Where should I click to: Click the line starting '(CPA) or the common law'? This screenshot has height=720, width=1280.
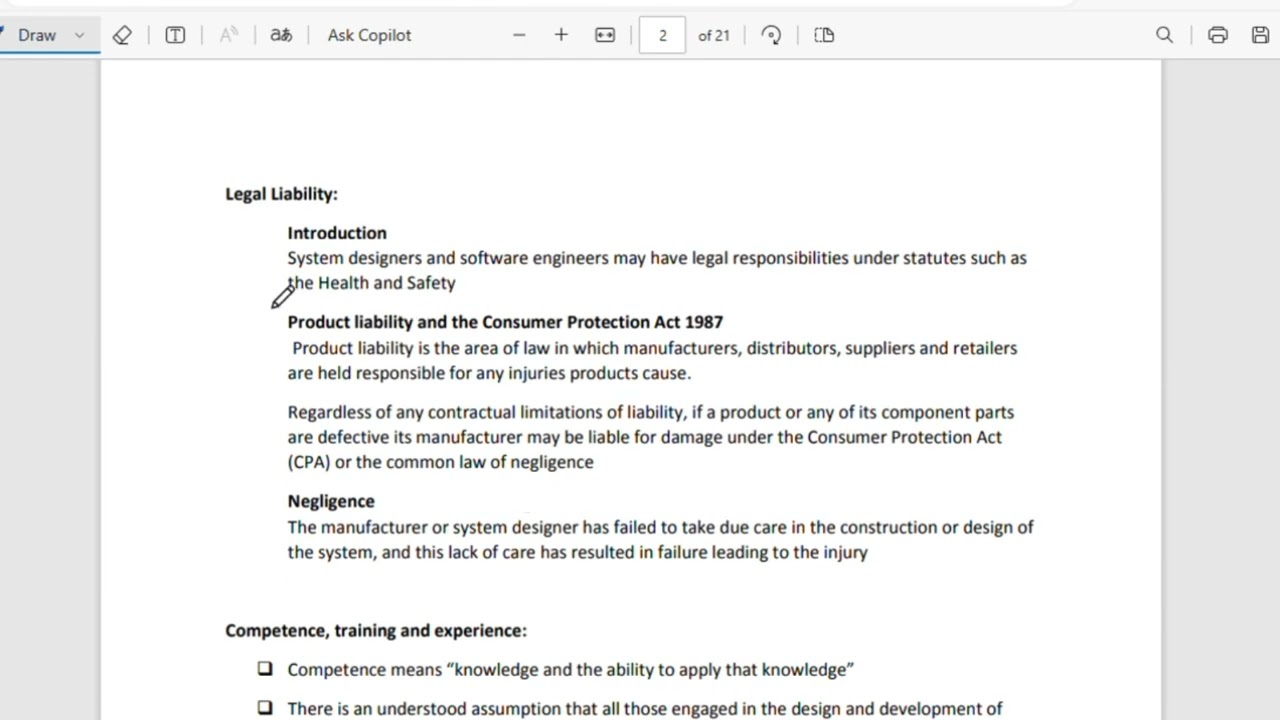[440, 462]
